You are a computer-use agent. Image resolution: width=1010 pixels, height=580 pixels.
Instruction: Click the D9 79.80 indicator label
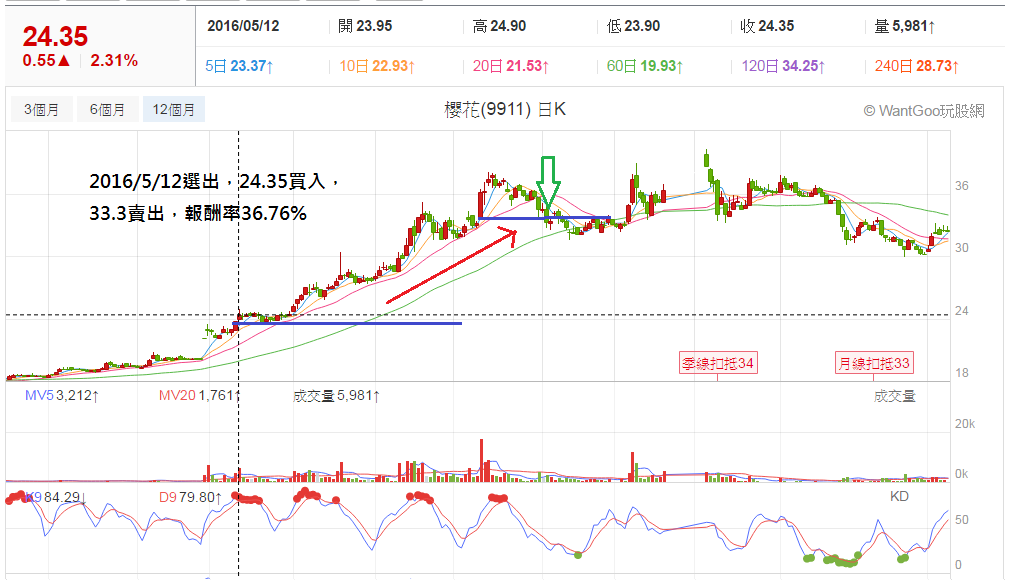coord(191,498)
